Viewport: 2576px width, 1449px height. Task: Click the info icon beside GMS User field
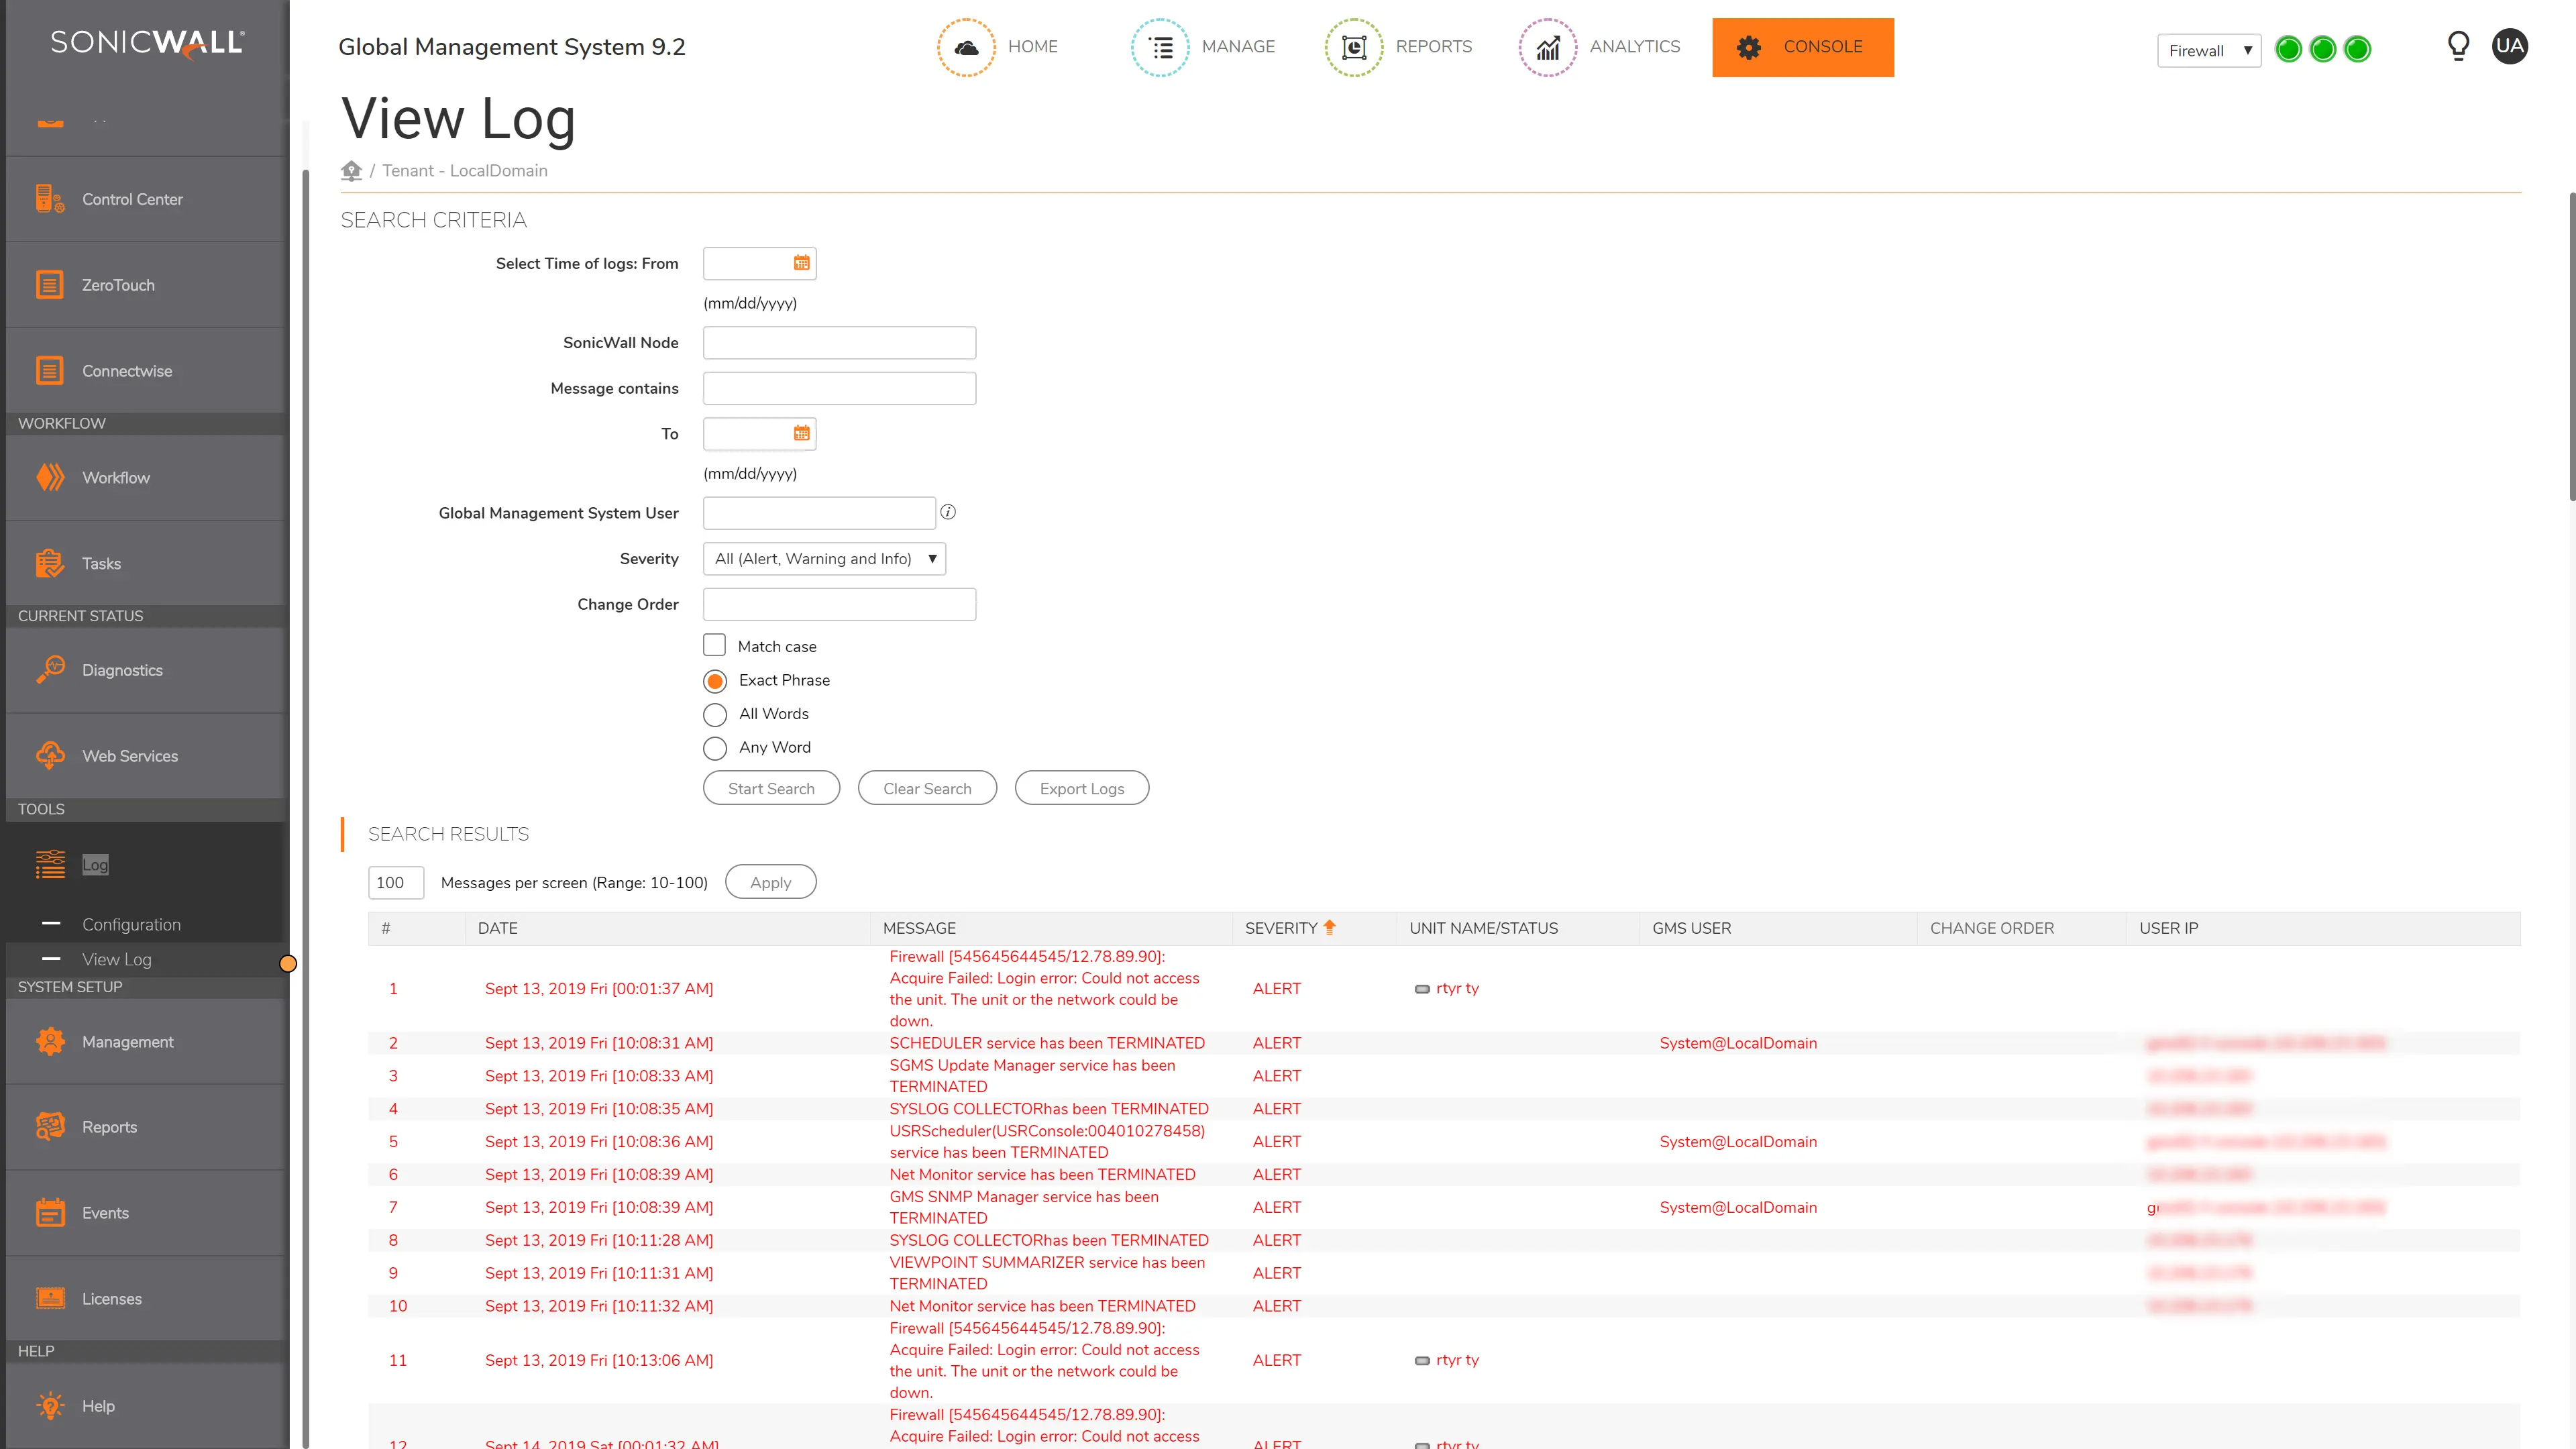(x=948, y=512)
